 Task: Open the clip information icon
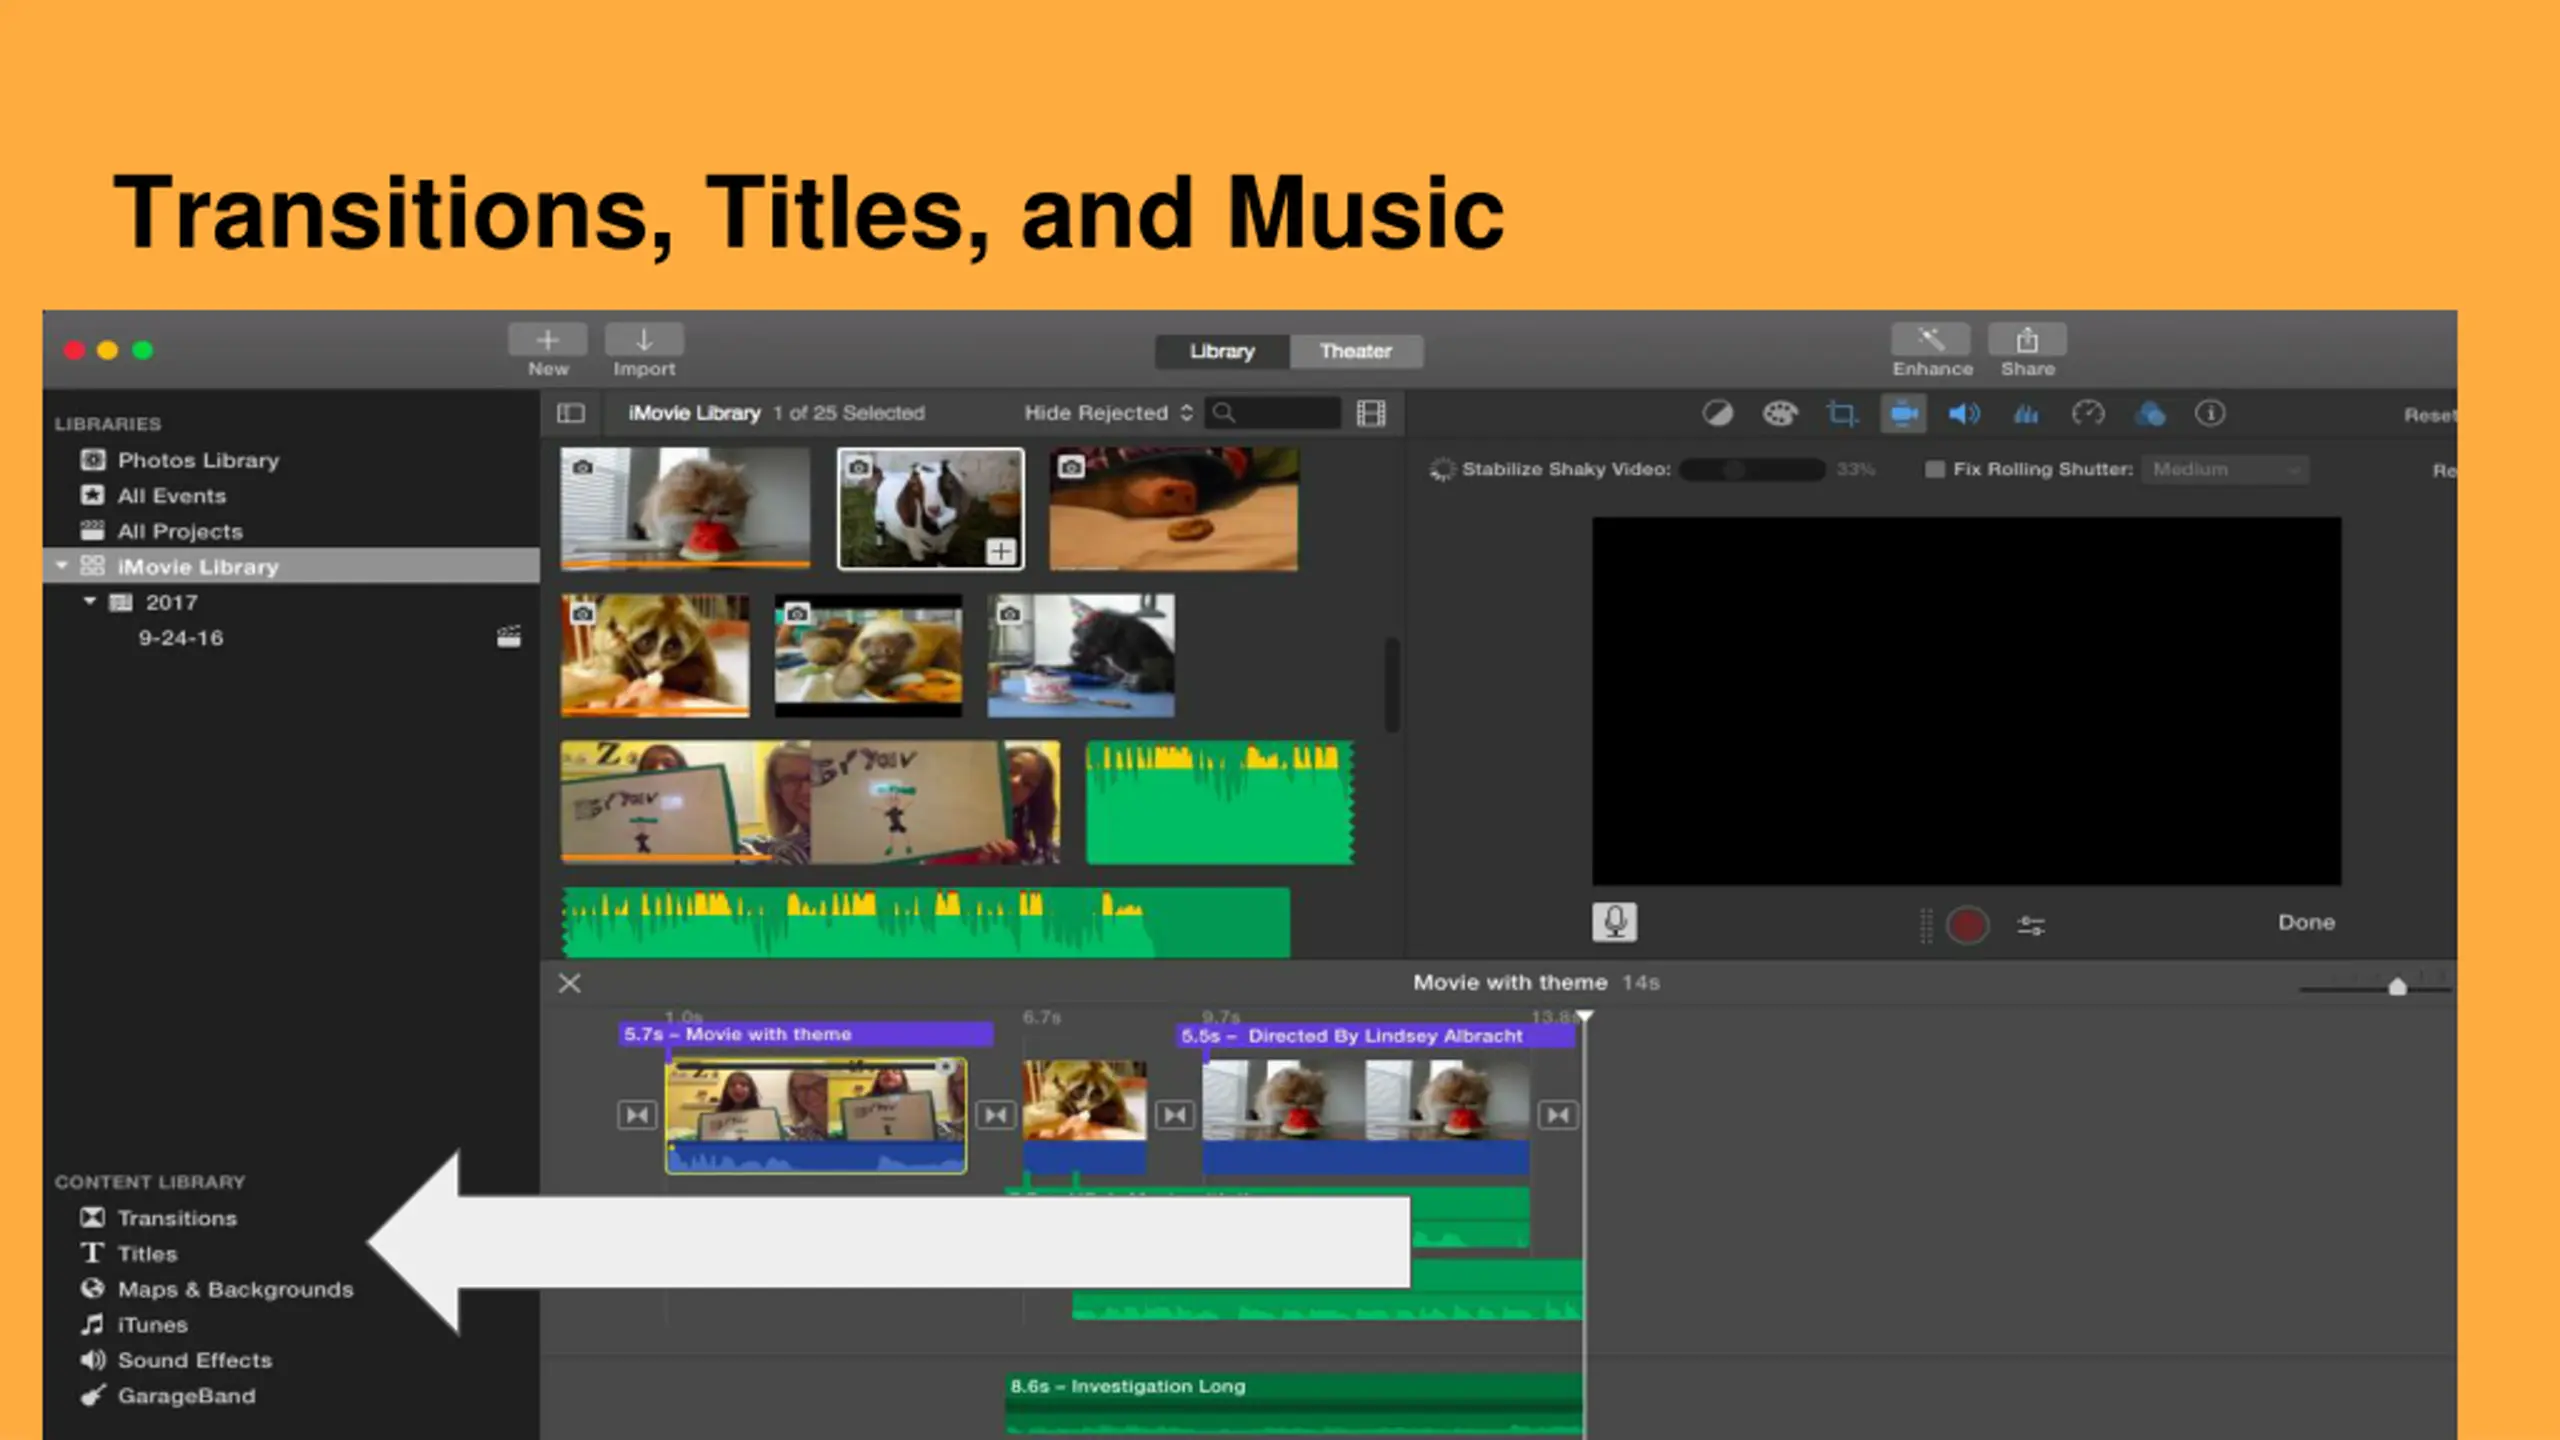[2210, 413]
